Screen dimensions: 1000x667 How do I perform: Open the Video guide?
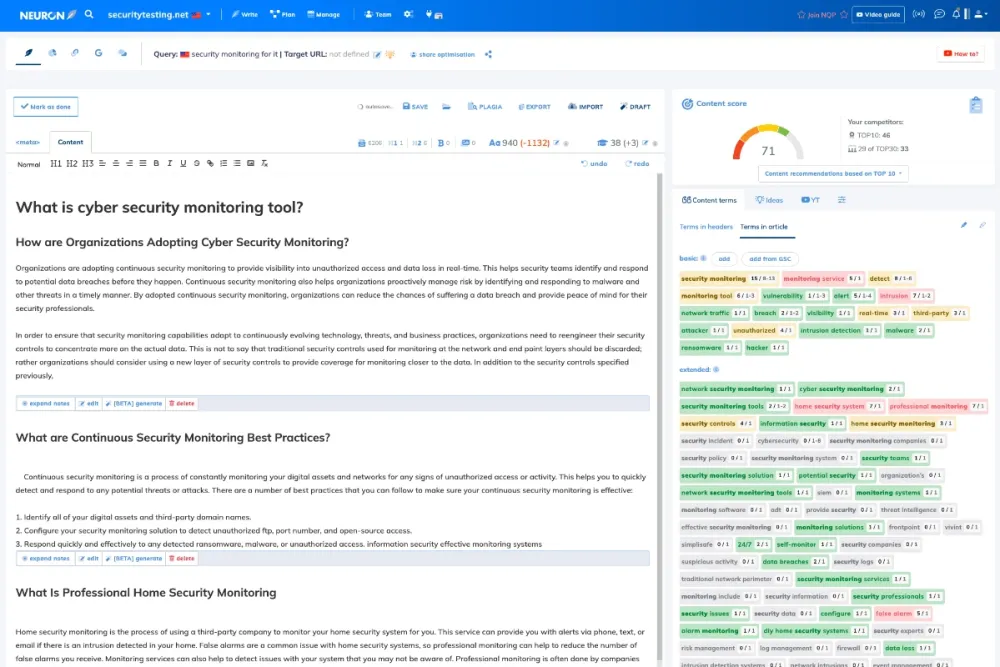(878, 15)
